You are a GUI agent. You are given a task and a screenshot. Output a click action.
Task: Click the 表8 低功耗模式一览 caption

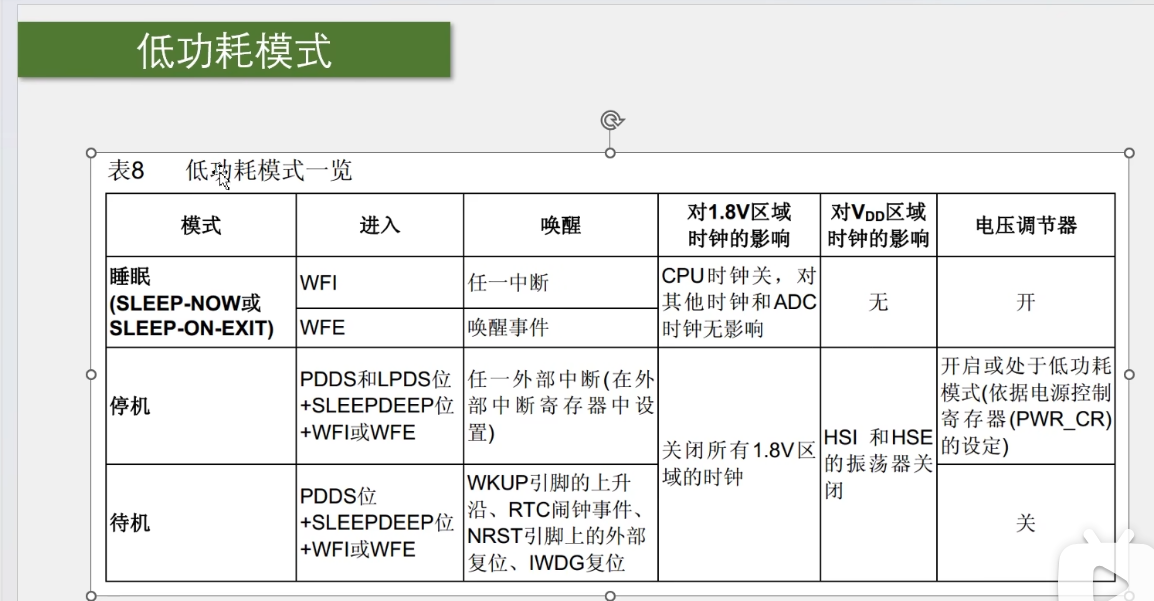click(230, 171)
